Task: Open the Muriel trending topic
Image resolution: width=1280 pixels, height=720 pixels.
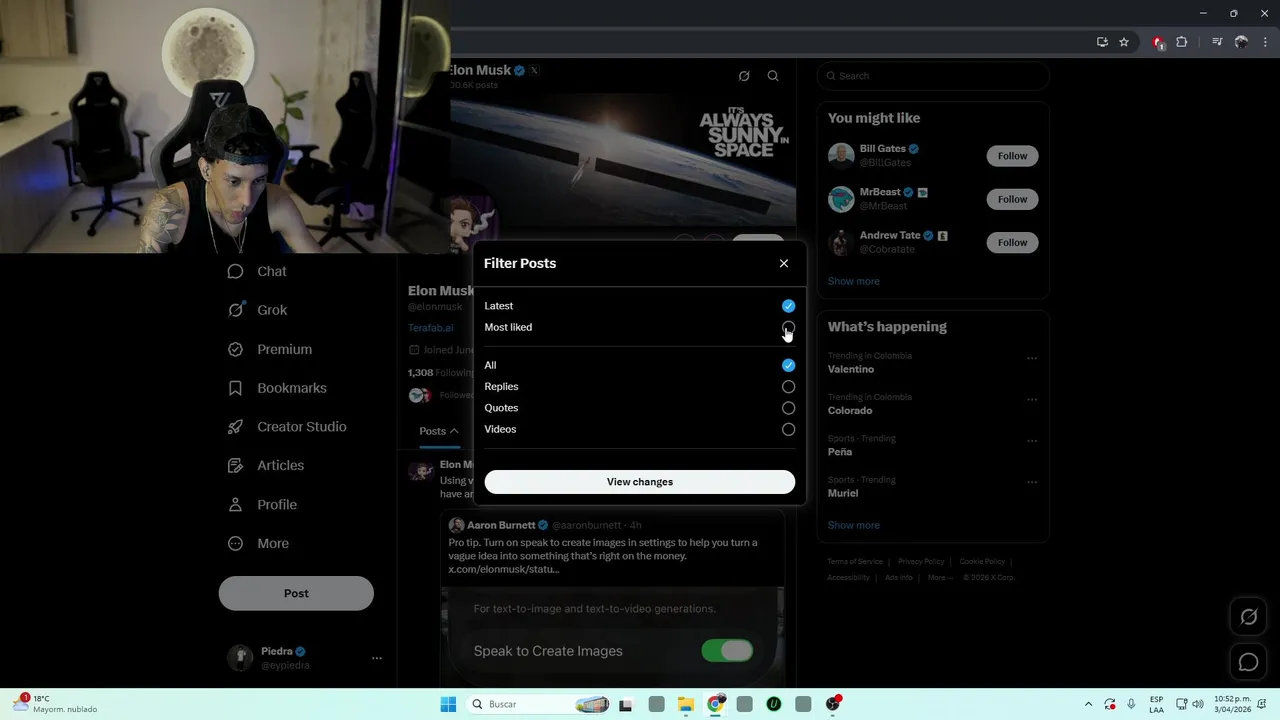Action: [x=843, y=493]
